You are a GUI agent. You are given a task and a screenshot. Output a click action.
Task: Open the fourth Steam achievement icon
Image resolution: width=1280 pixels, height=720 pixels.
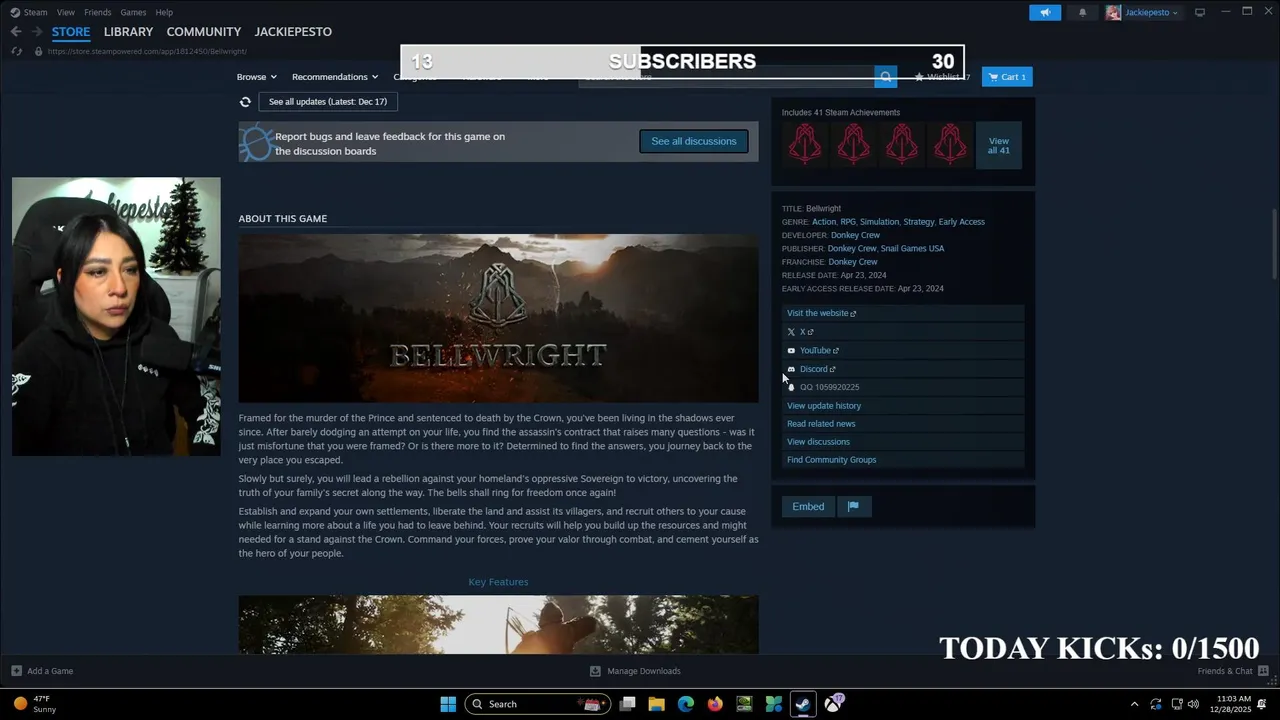point(949,145)
